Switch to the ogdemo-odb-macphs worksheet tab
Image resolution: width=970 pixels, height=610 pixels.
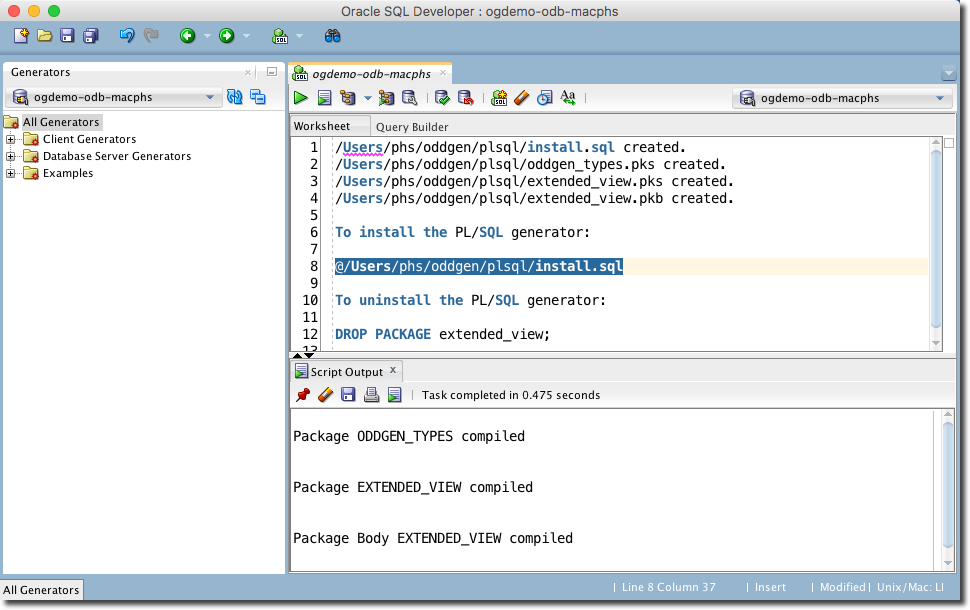tap(371, 74)
